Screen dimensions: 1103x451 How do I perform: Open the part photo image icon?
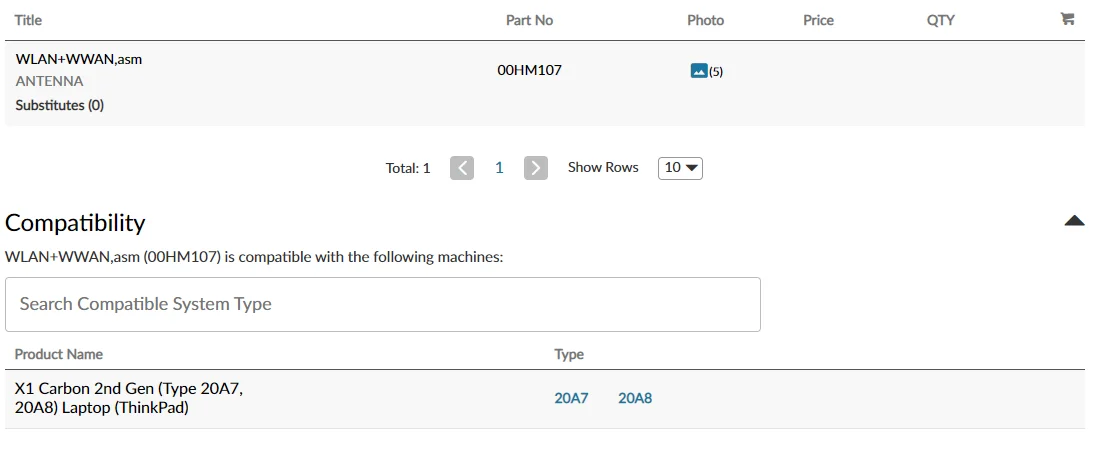coord(699,71)
